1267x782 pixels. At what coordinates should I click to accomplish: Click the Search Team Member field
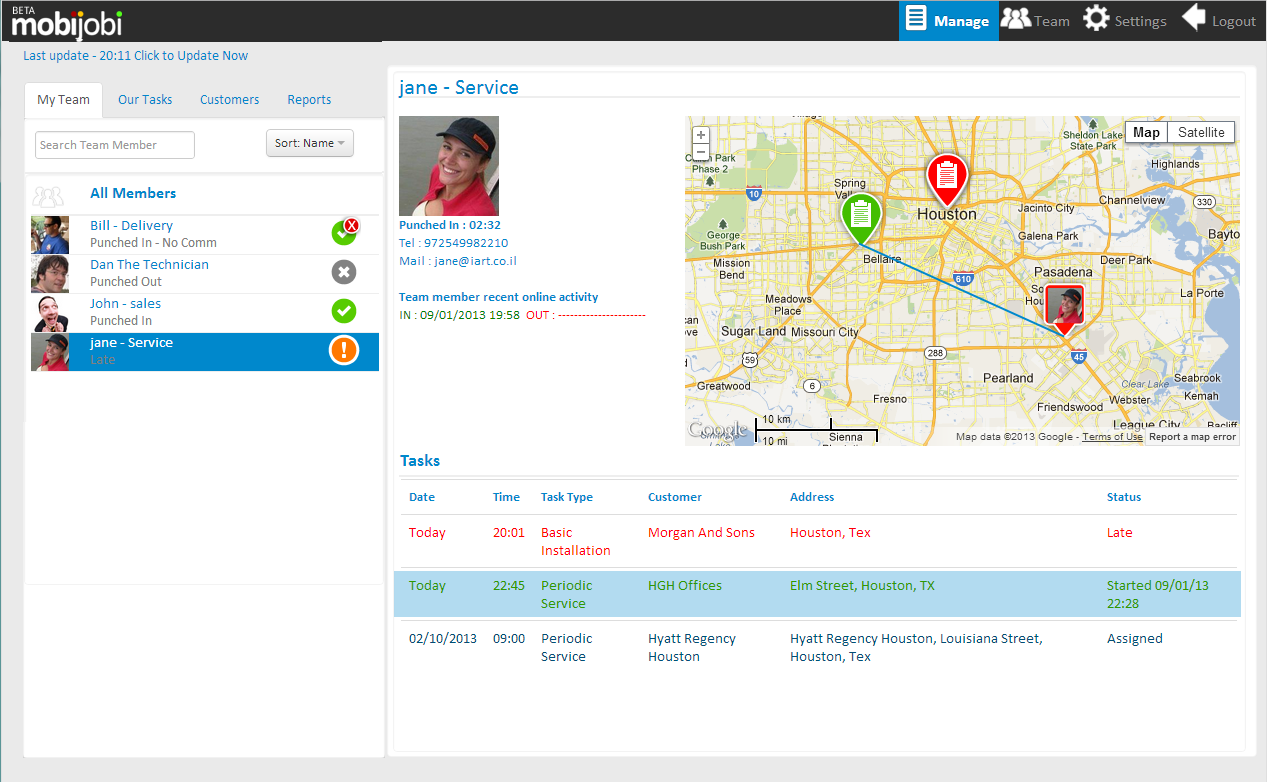tap(115, 145)
